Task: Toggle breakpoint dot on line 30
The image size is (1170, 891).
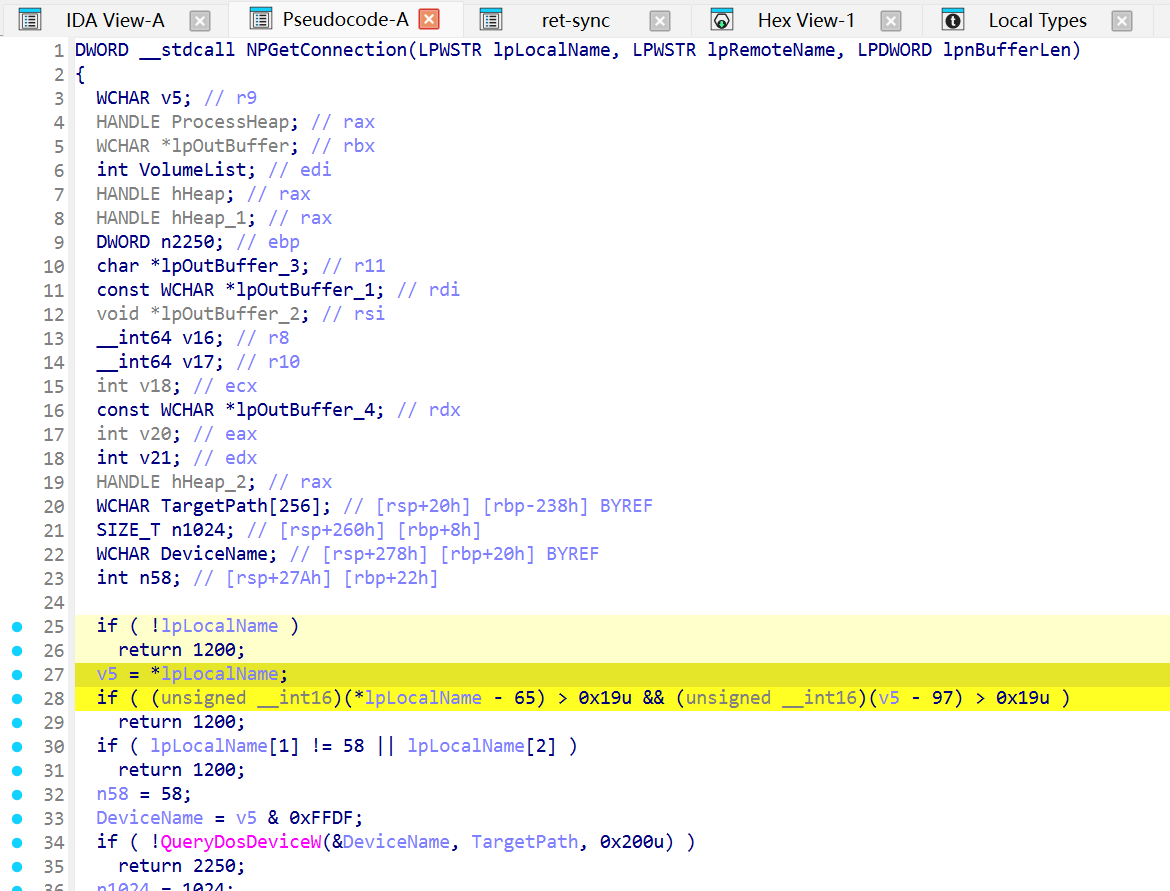Action: click(17, 747)
